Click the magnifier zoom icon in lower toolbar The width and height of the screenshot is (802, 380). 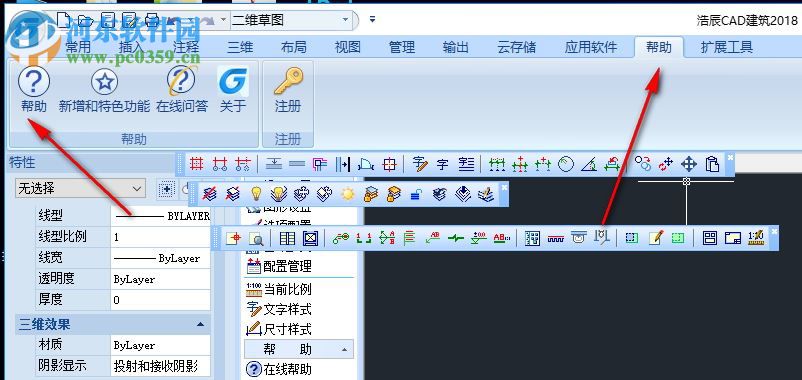click(256, 238)
